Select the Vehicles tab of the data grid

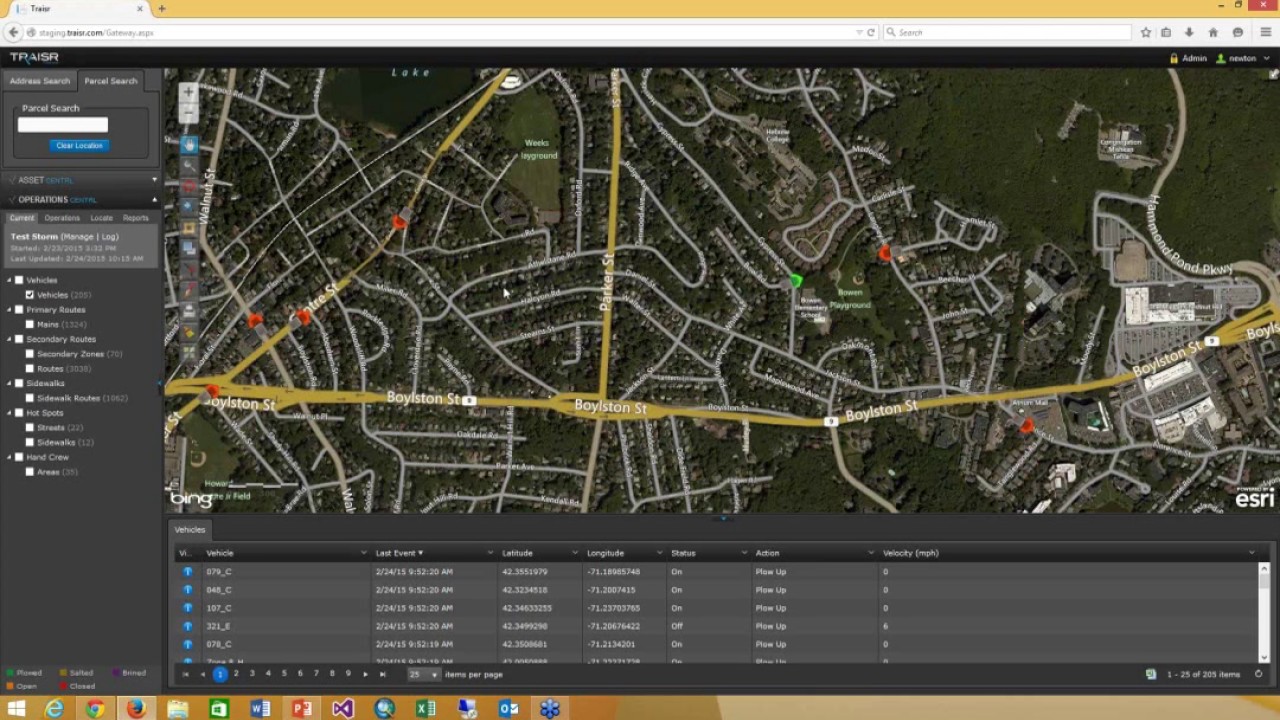[189, 530]
